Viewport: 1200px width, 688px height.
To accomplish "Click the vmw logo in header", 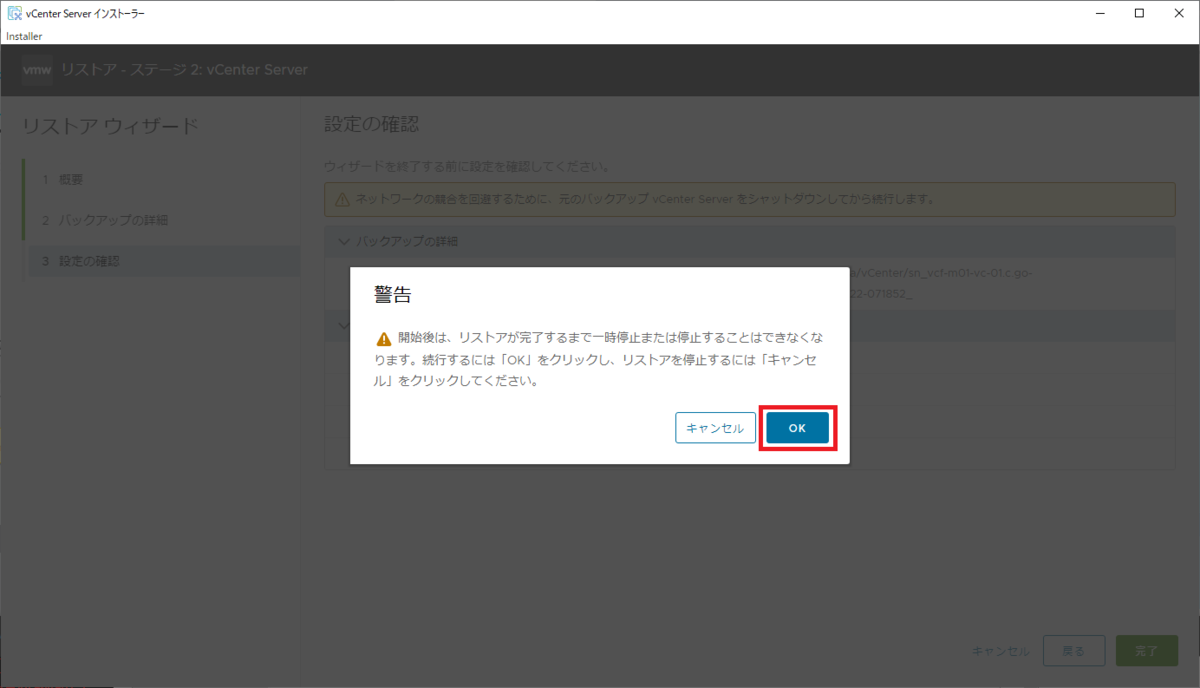I will click(37, 70).
